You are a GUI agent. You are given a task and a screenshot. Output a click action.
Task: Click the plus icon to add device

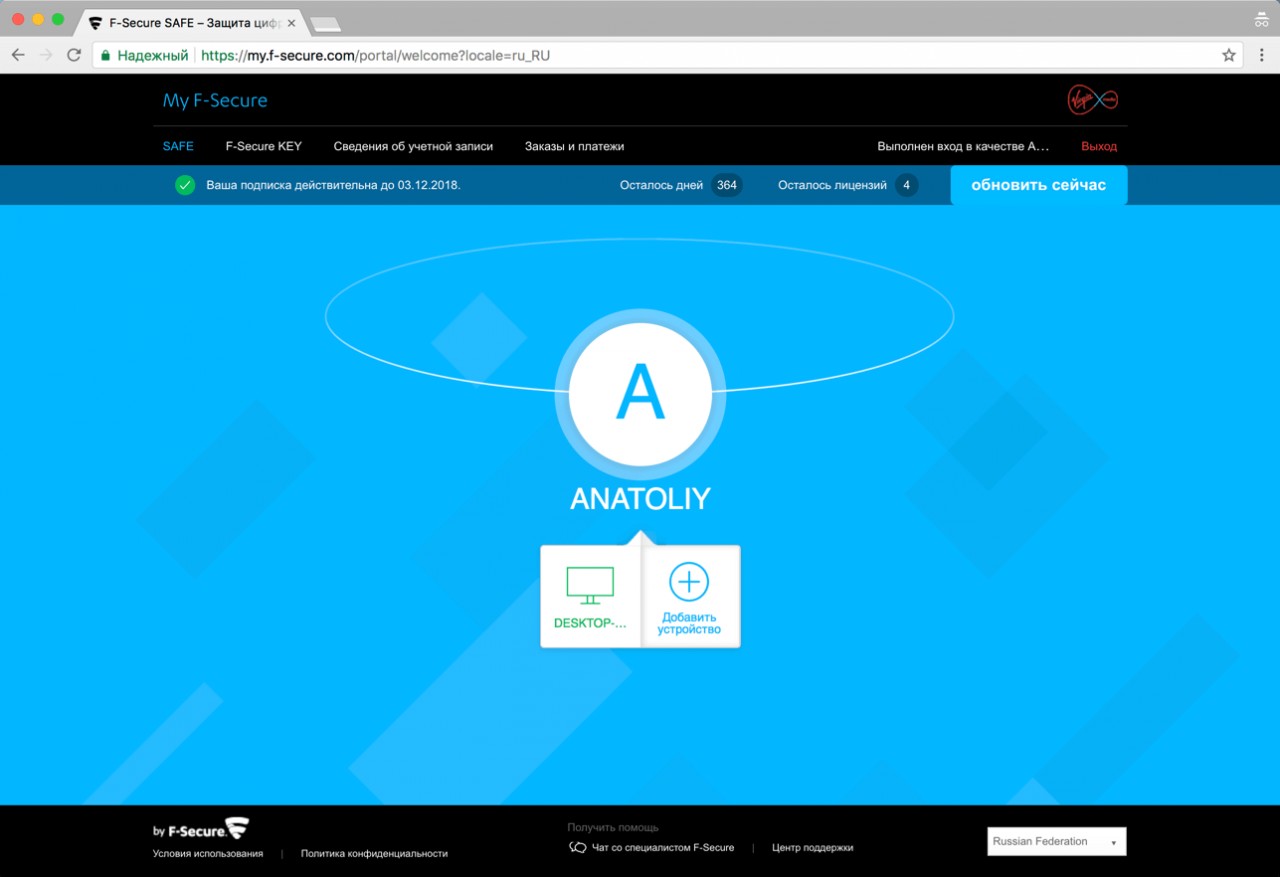(x=689, y=581)
